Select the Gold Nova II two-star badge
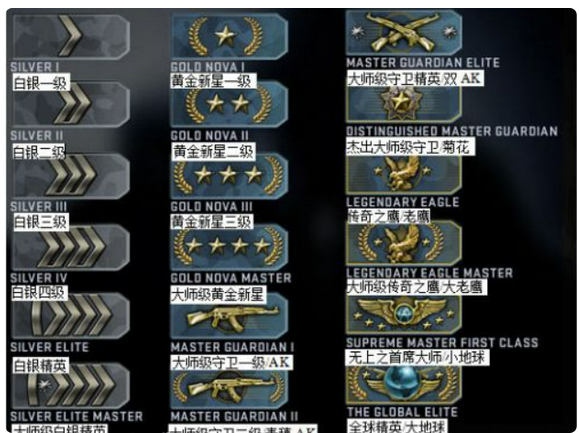Screen dimensions: 579x433 [229, 104]
